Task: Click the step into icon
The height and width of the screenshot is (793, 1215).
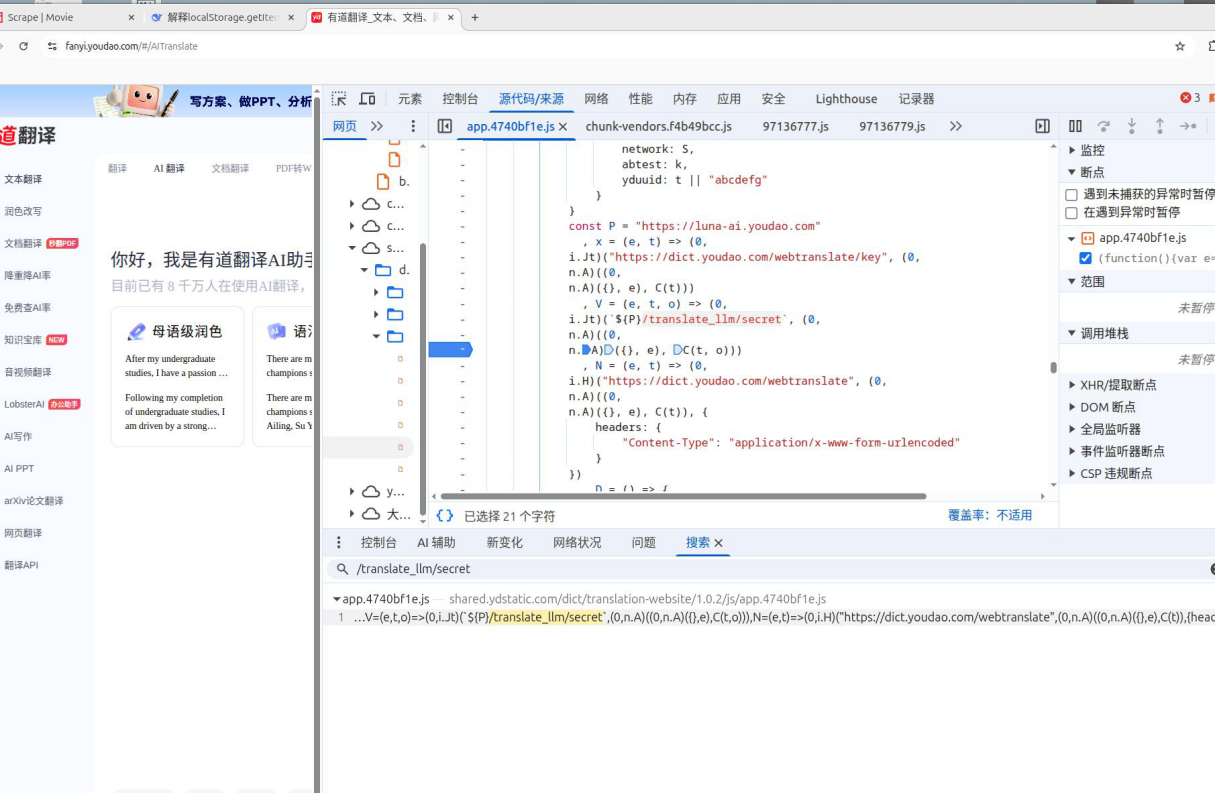Action: pyautogui.click(x=1132, y=126)
